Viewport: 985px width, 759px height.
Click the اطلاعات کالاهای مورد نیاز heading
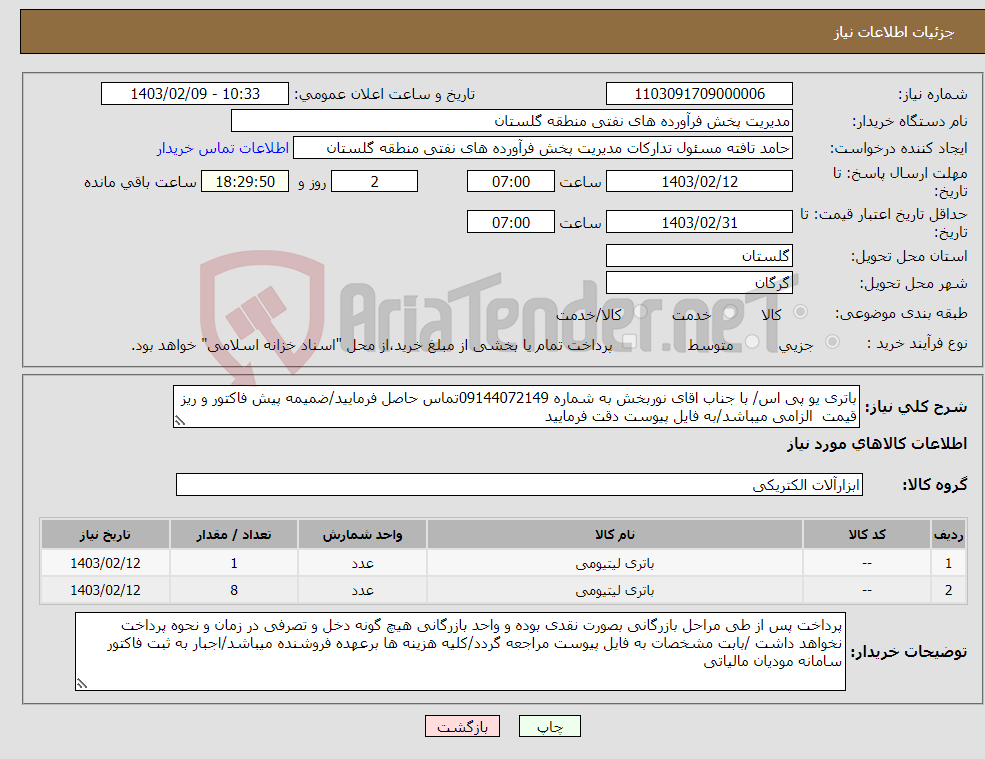(877, 444)
